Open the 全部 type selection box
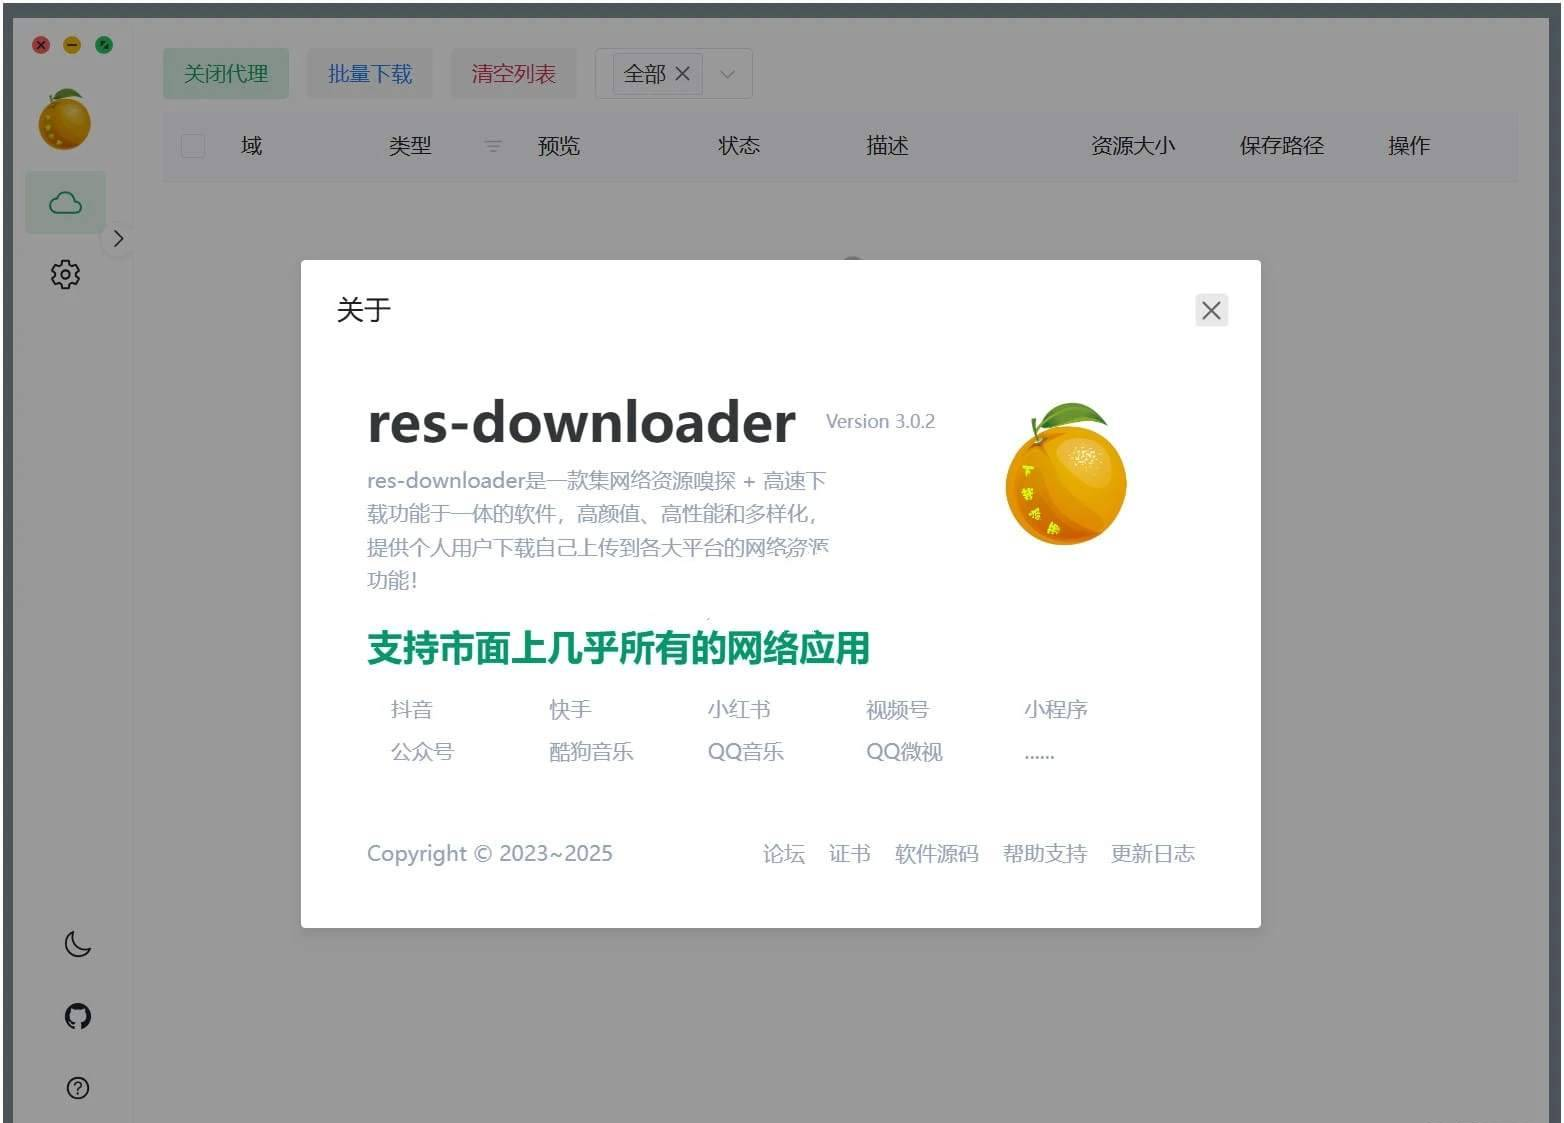Screen dimensions: 1564x1123 [x=644, y=74]
